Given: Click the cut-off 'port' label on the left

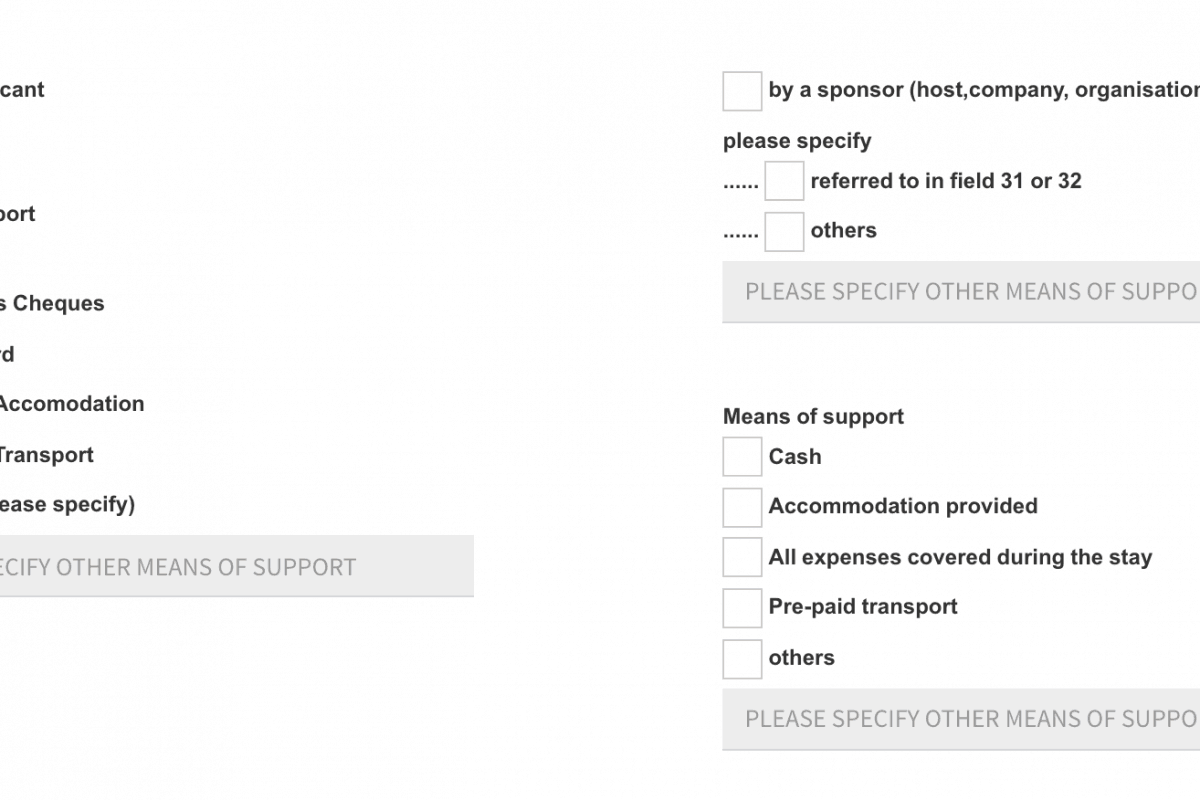Looking at the screenshot, I should pos(17,214).
